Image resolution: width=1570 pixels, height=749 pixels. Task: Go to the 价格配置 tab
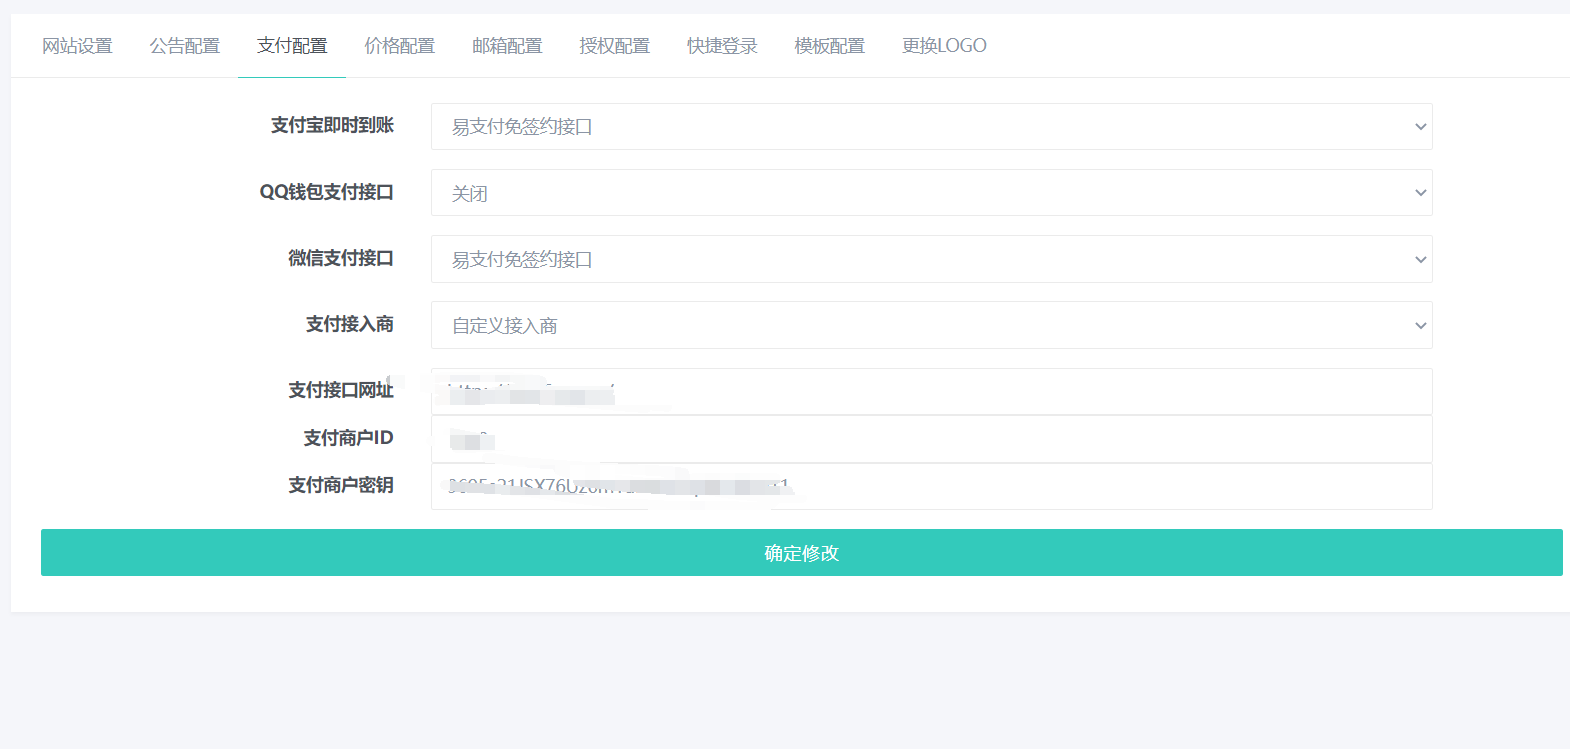(399, 46)
